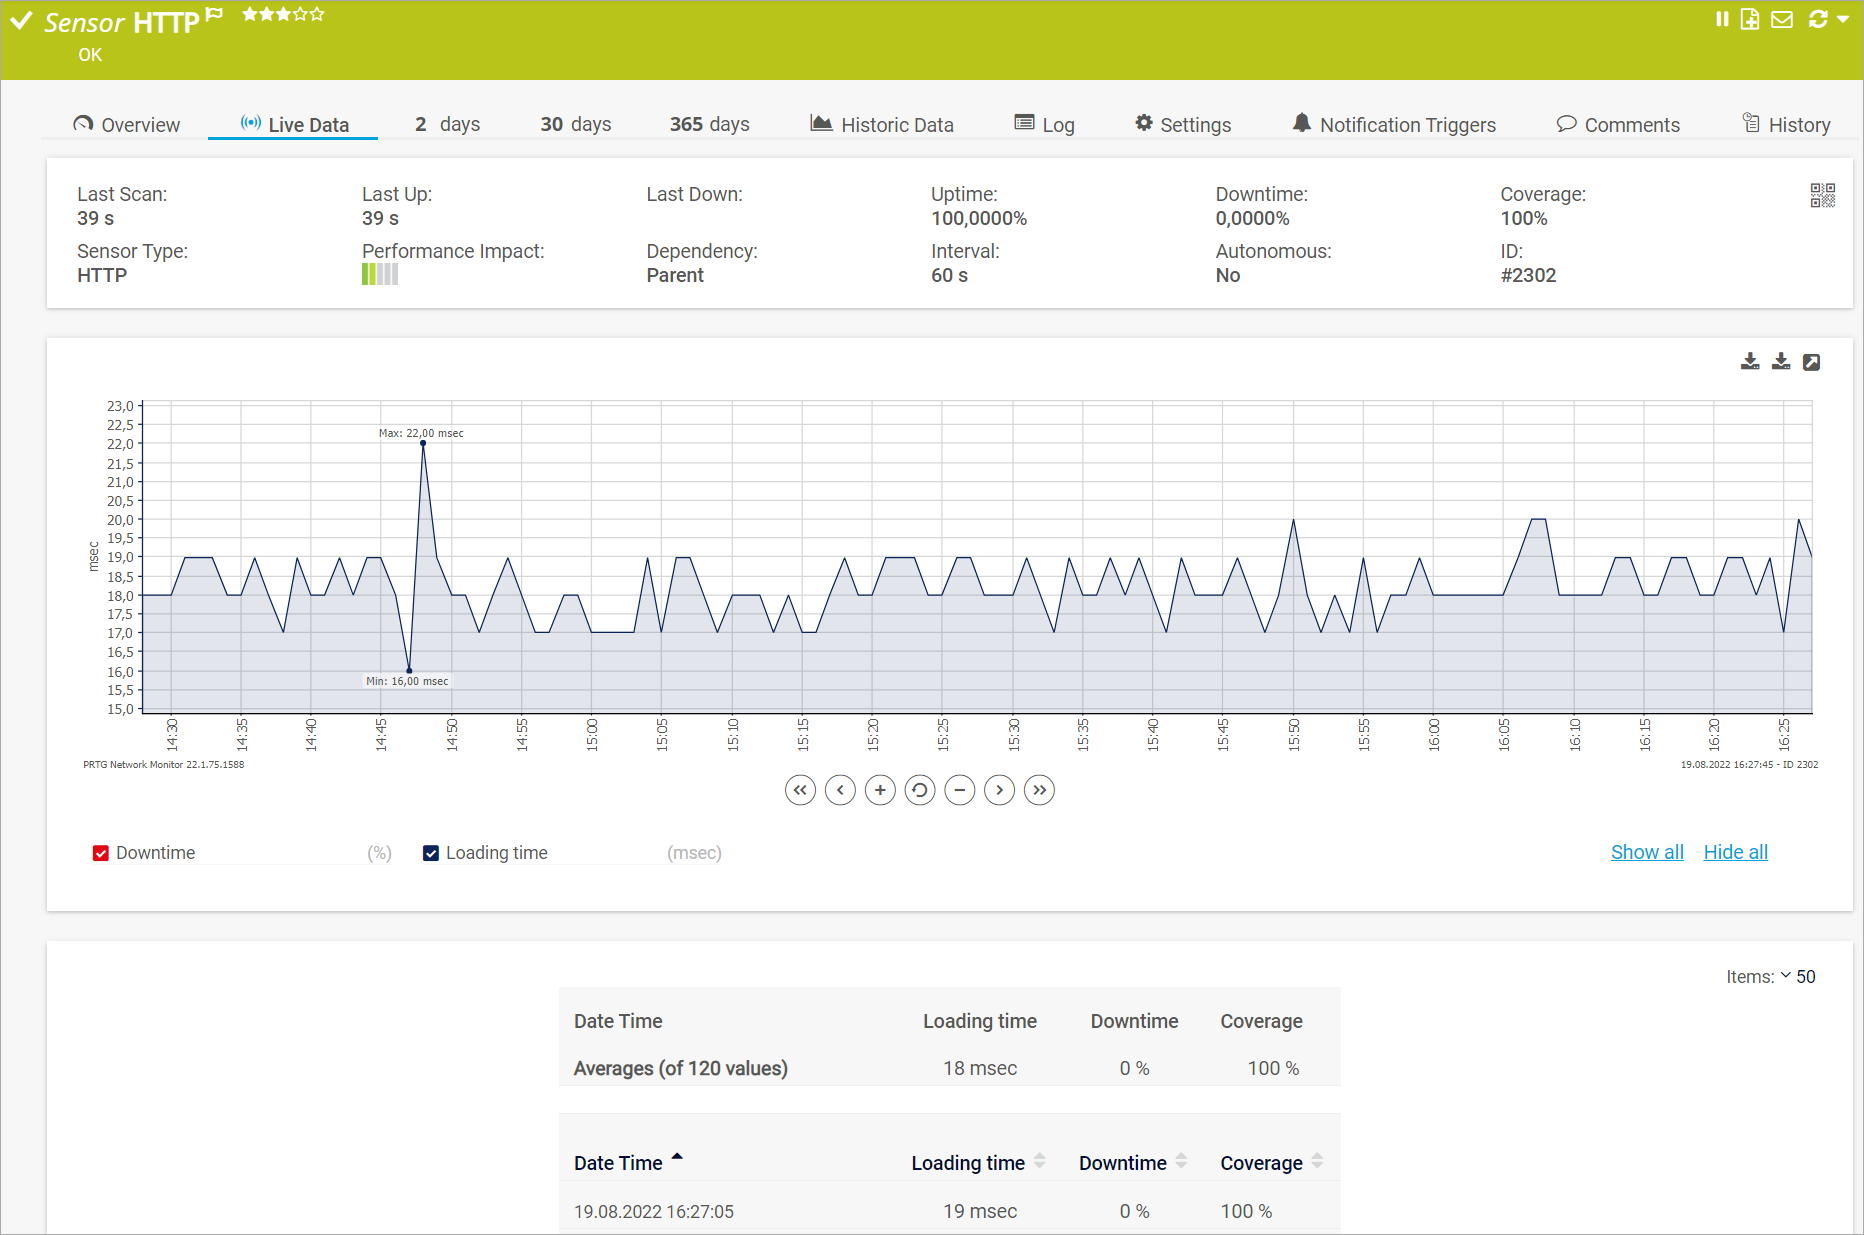Open the header dropdown arrow menu
This screenshot has width=1864, height=1235.
tap(1843, 19)
